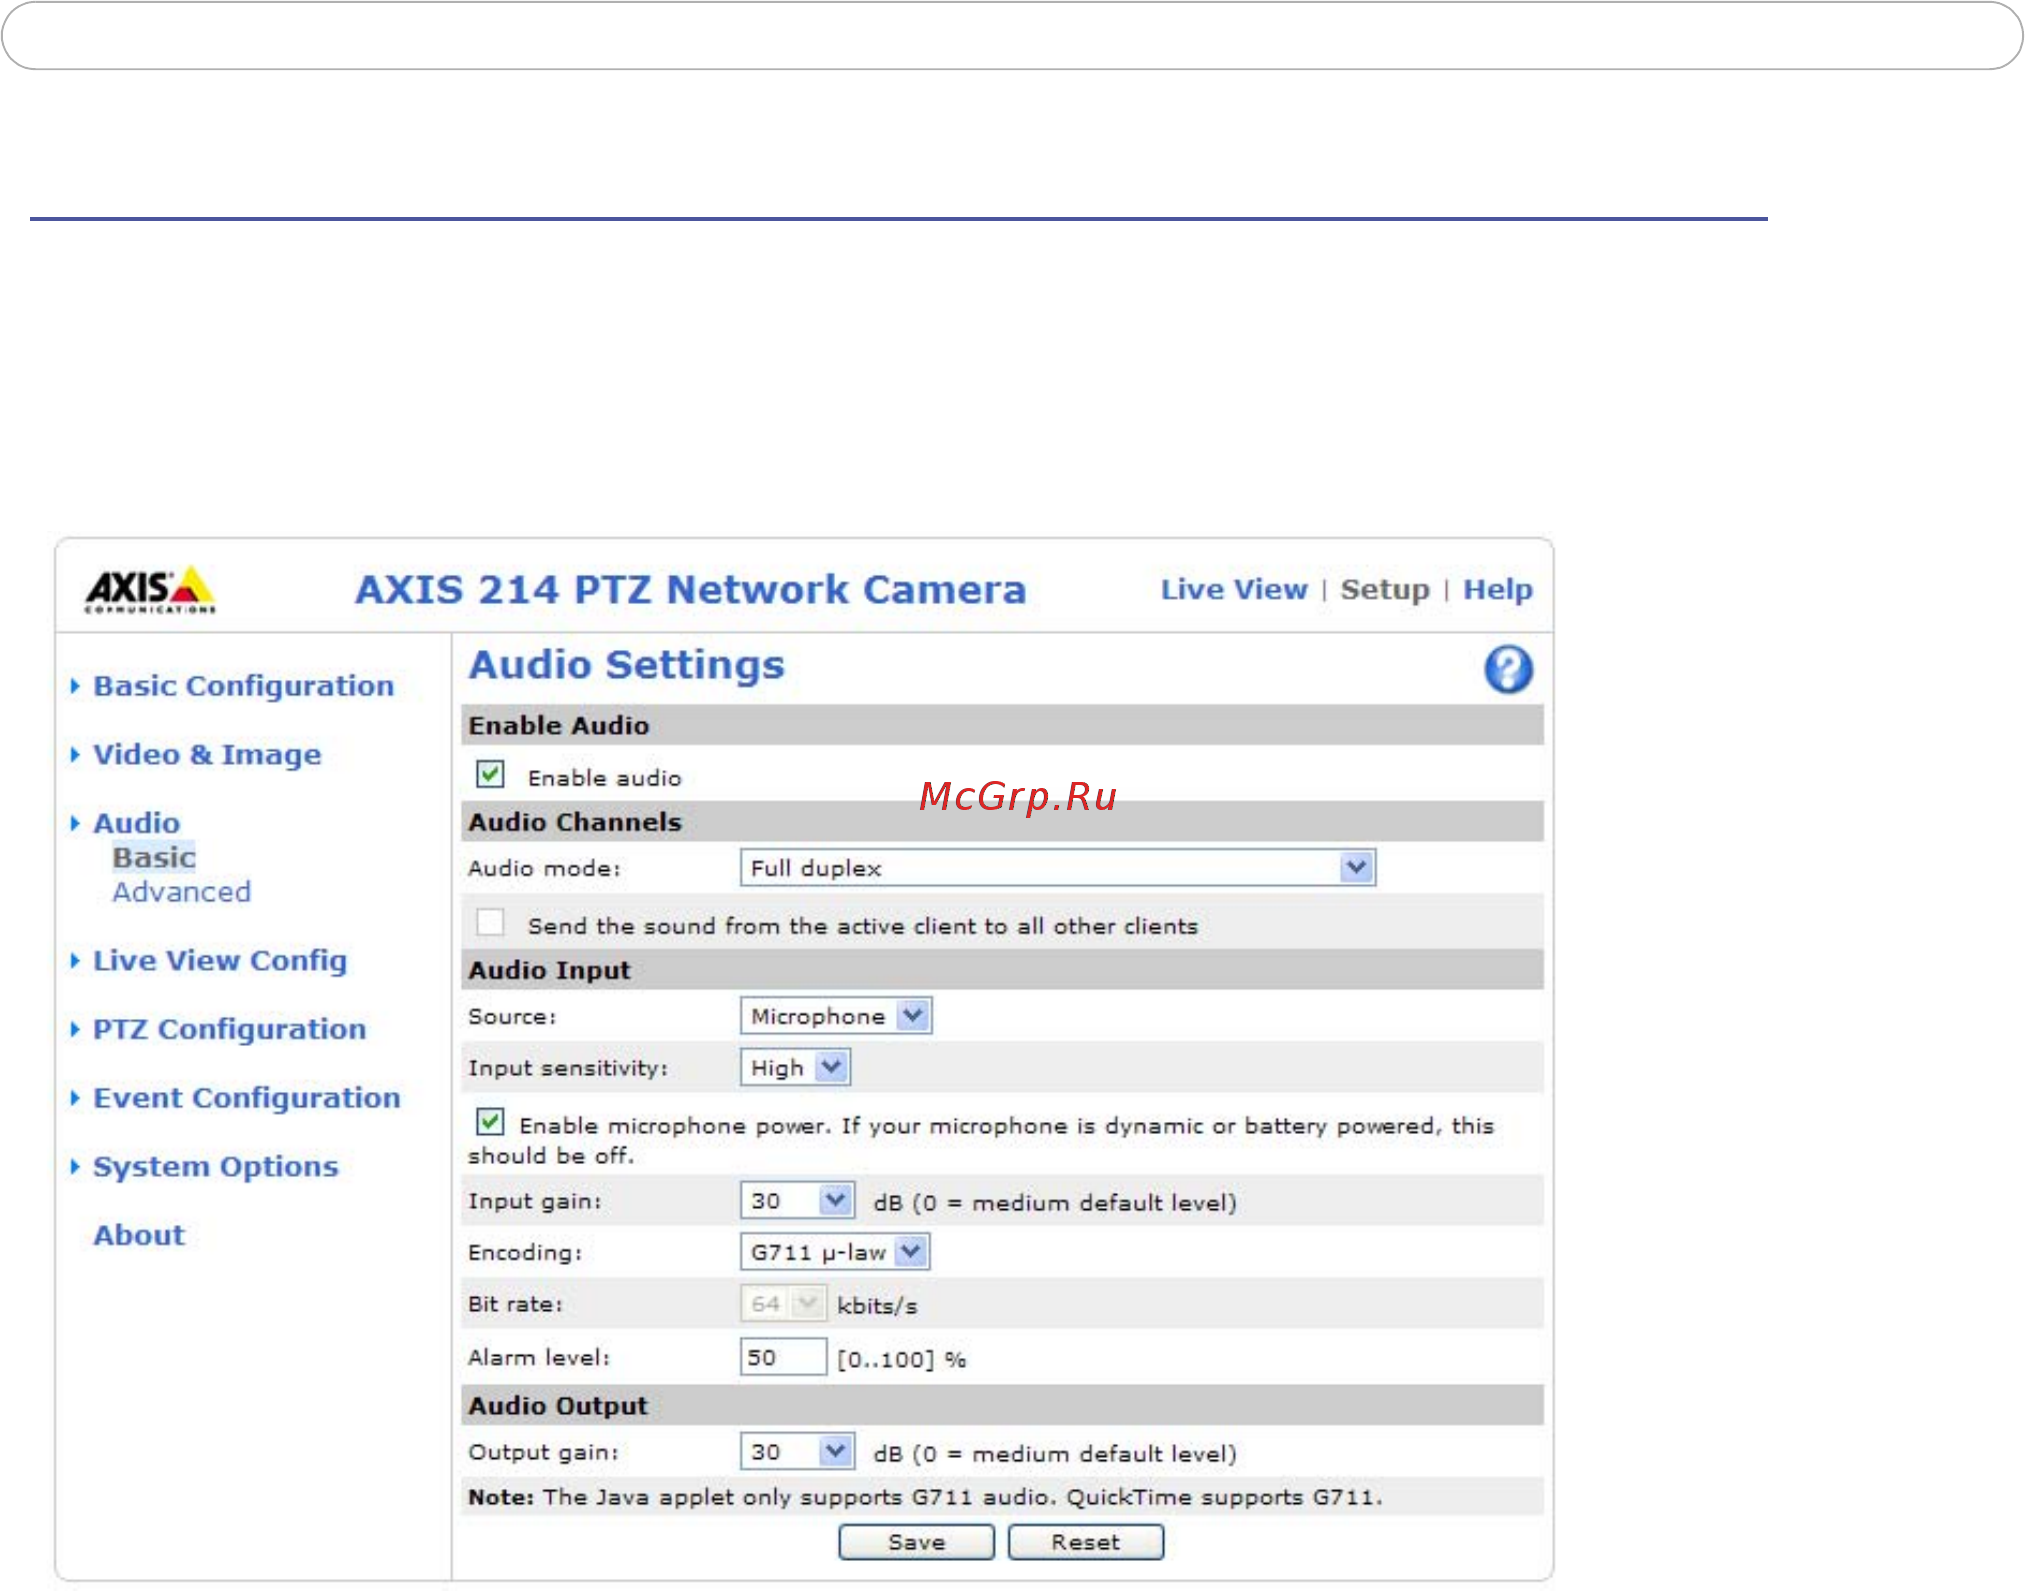
Task: Open Live View Config menu
Action: [219, 961]
